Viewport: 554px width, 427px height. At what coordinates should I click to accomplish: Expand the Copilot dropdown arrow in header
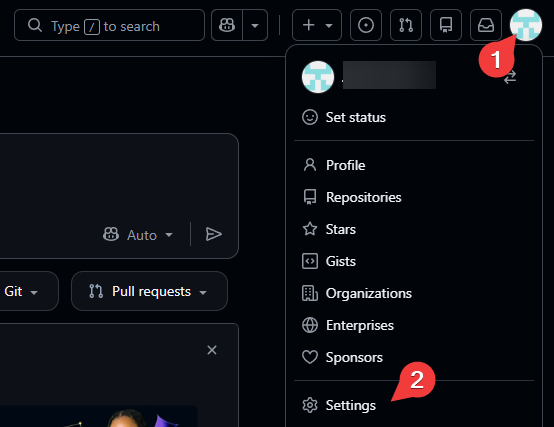(x=255, y=25)
